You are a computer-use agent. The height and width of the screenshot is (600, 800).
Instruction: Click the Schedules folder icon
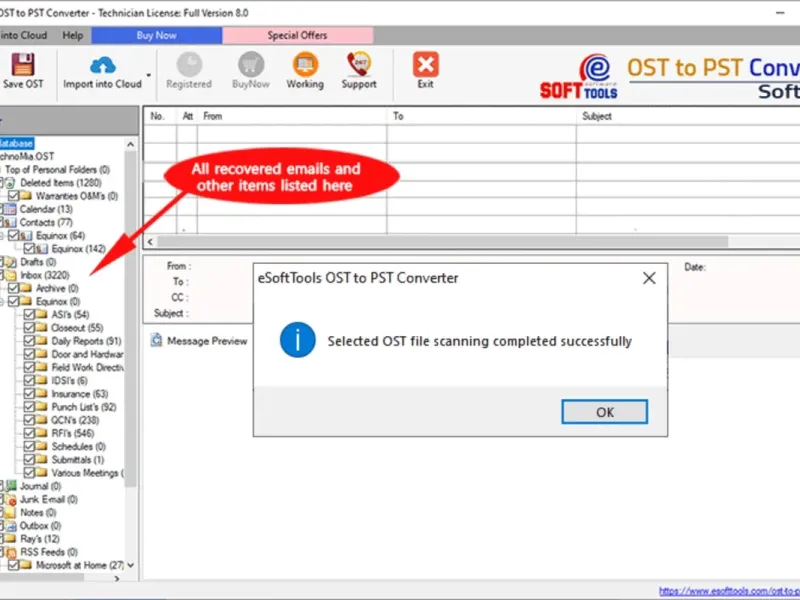click(x=41, y=446)
